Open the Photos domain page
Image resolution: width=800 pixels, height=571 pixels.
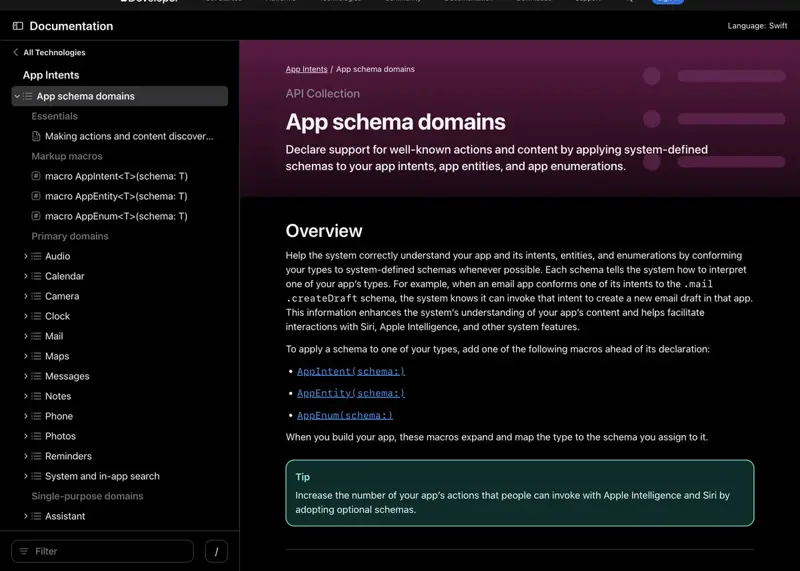[60, 436]
